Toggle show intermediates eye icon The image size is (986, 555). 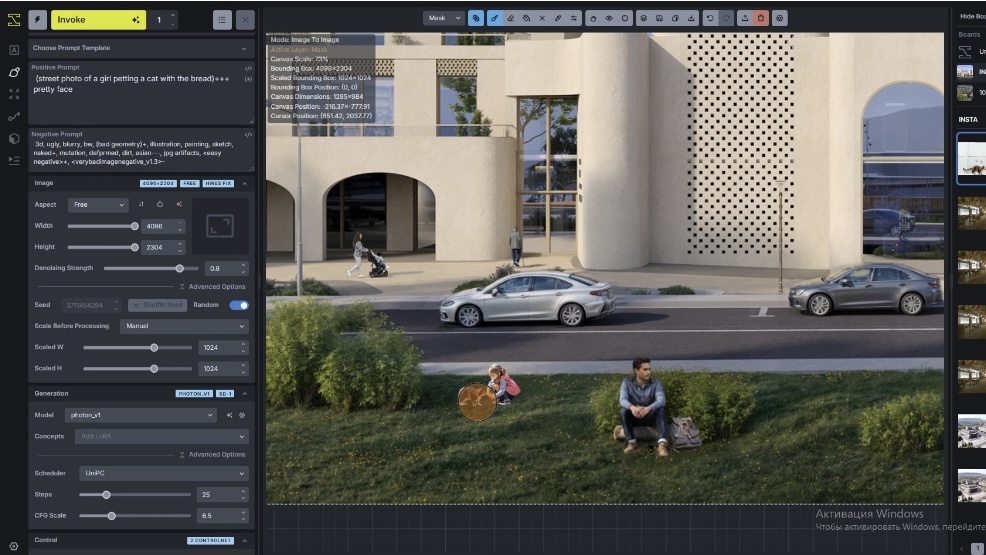click(609, 18)
